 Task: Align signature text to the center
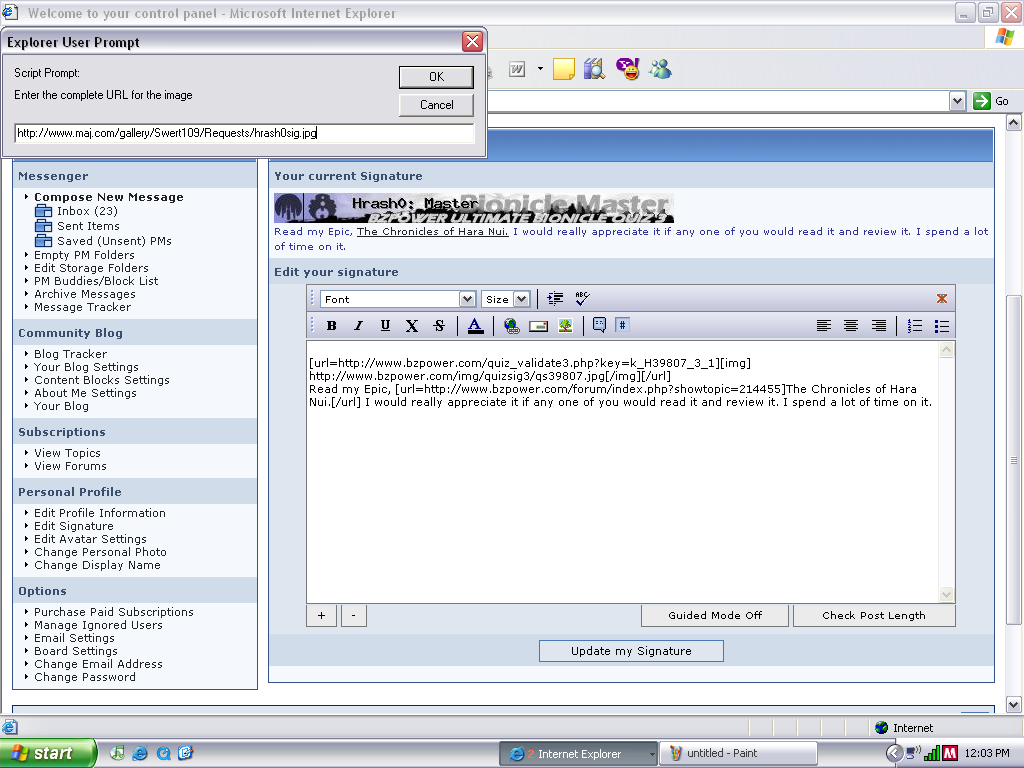click(852, 325)
